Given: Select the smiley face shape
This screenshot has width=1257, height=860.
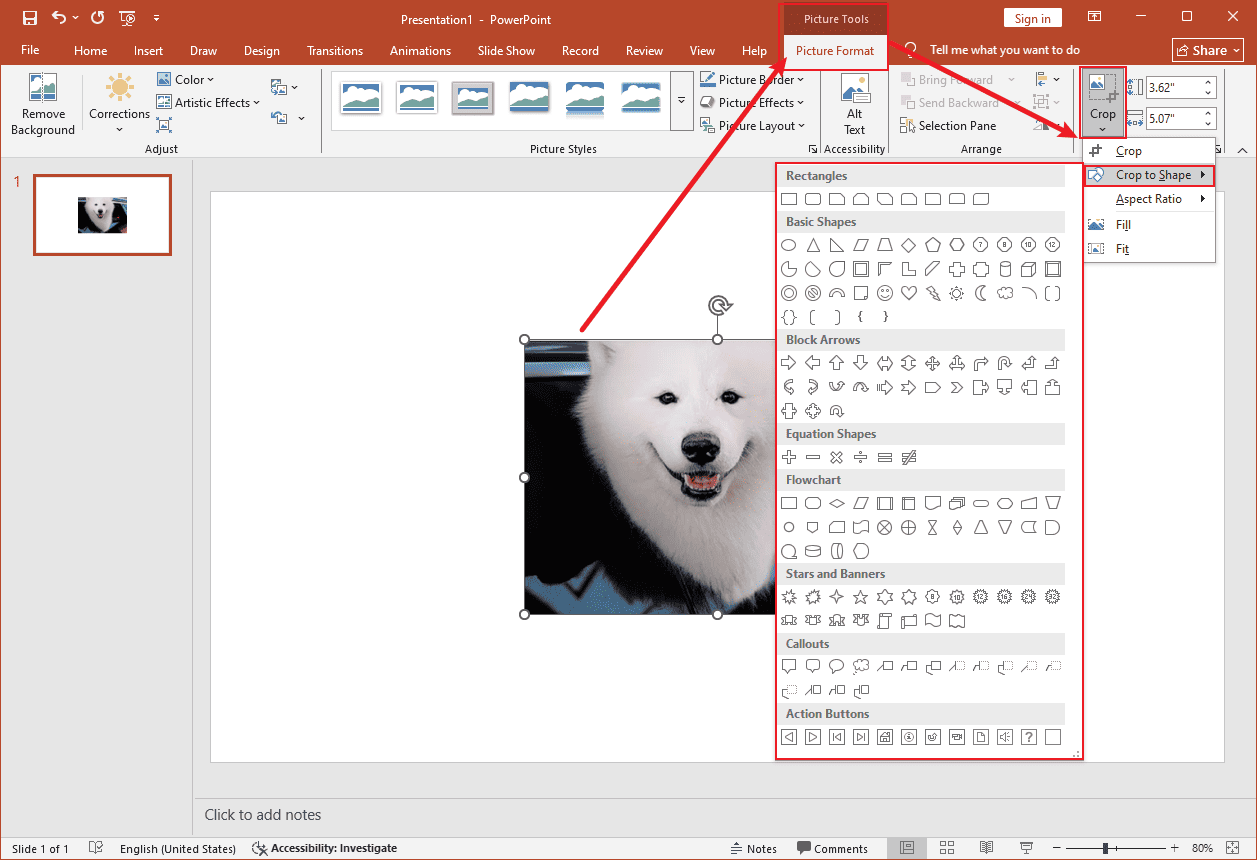Looking at the screenshot, I should [x=885, y=293].
